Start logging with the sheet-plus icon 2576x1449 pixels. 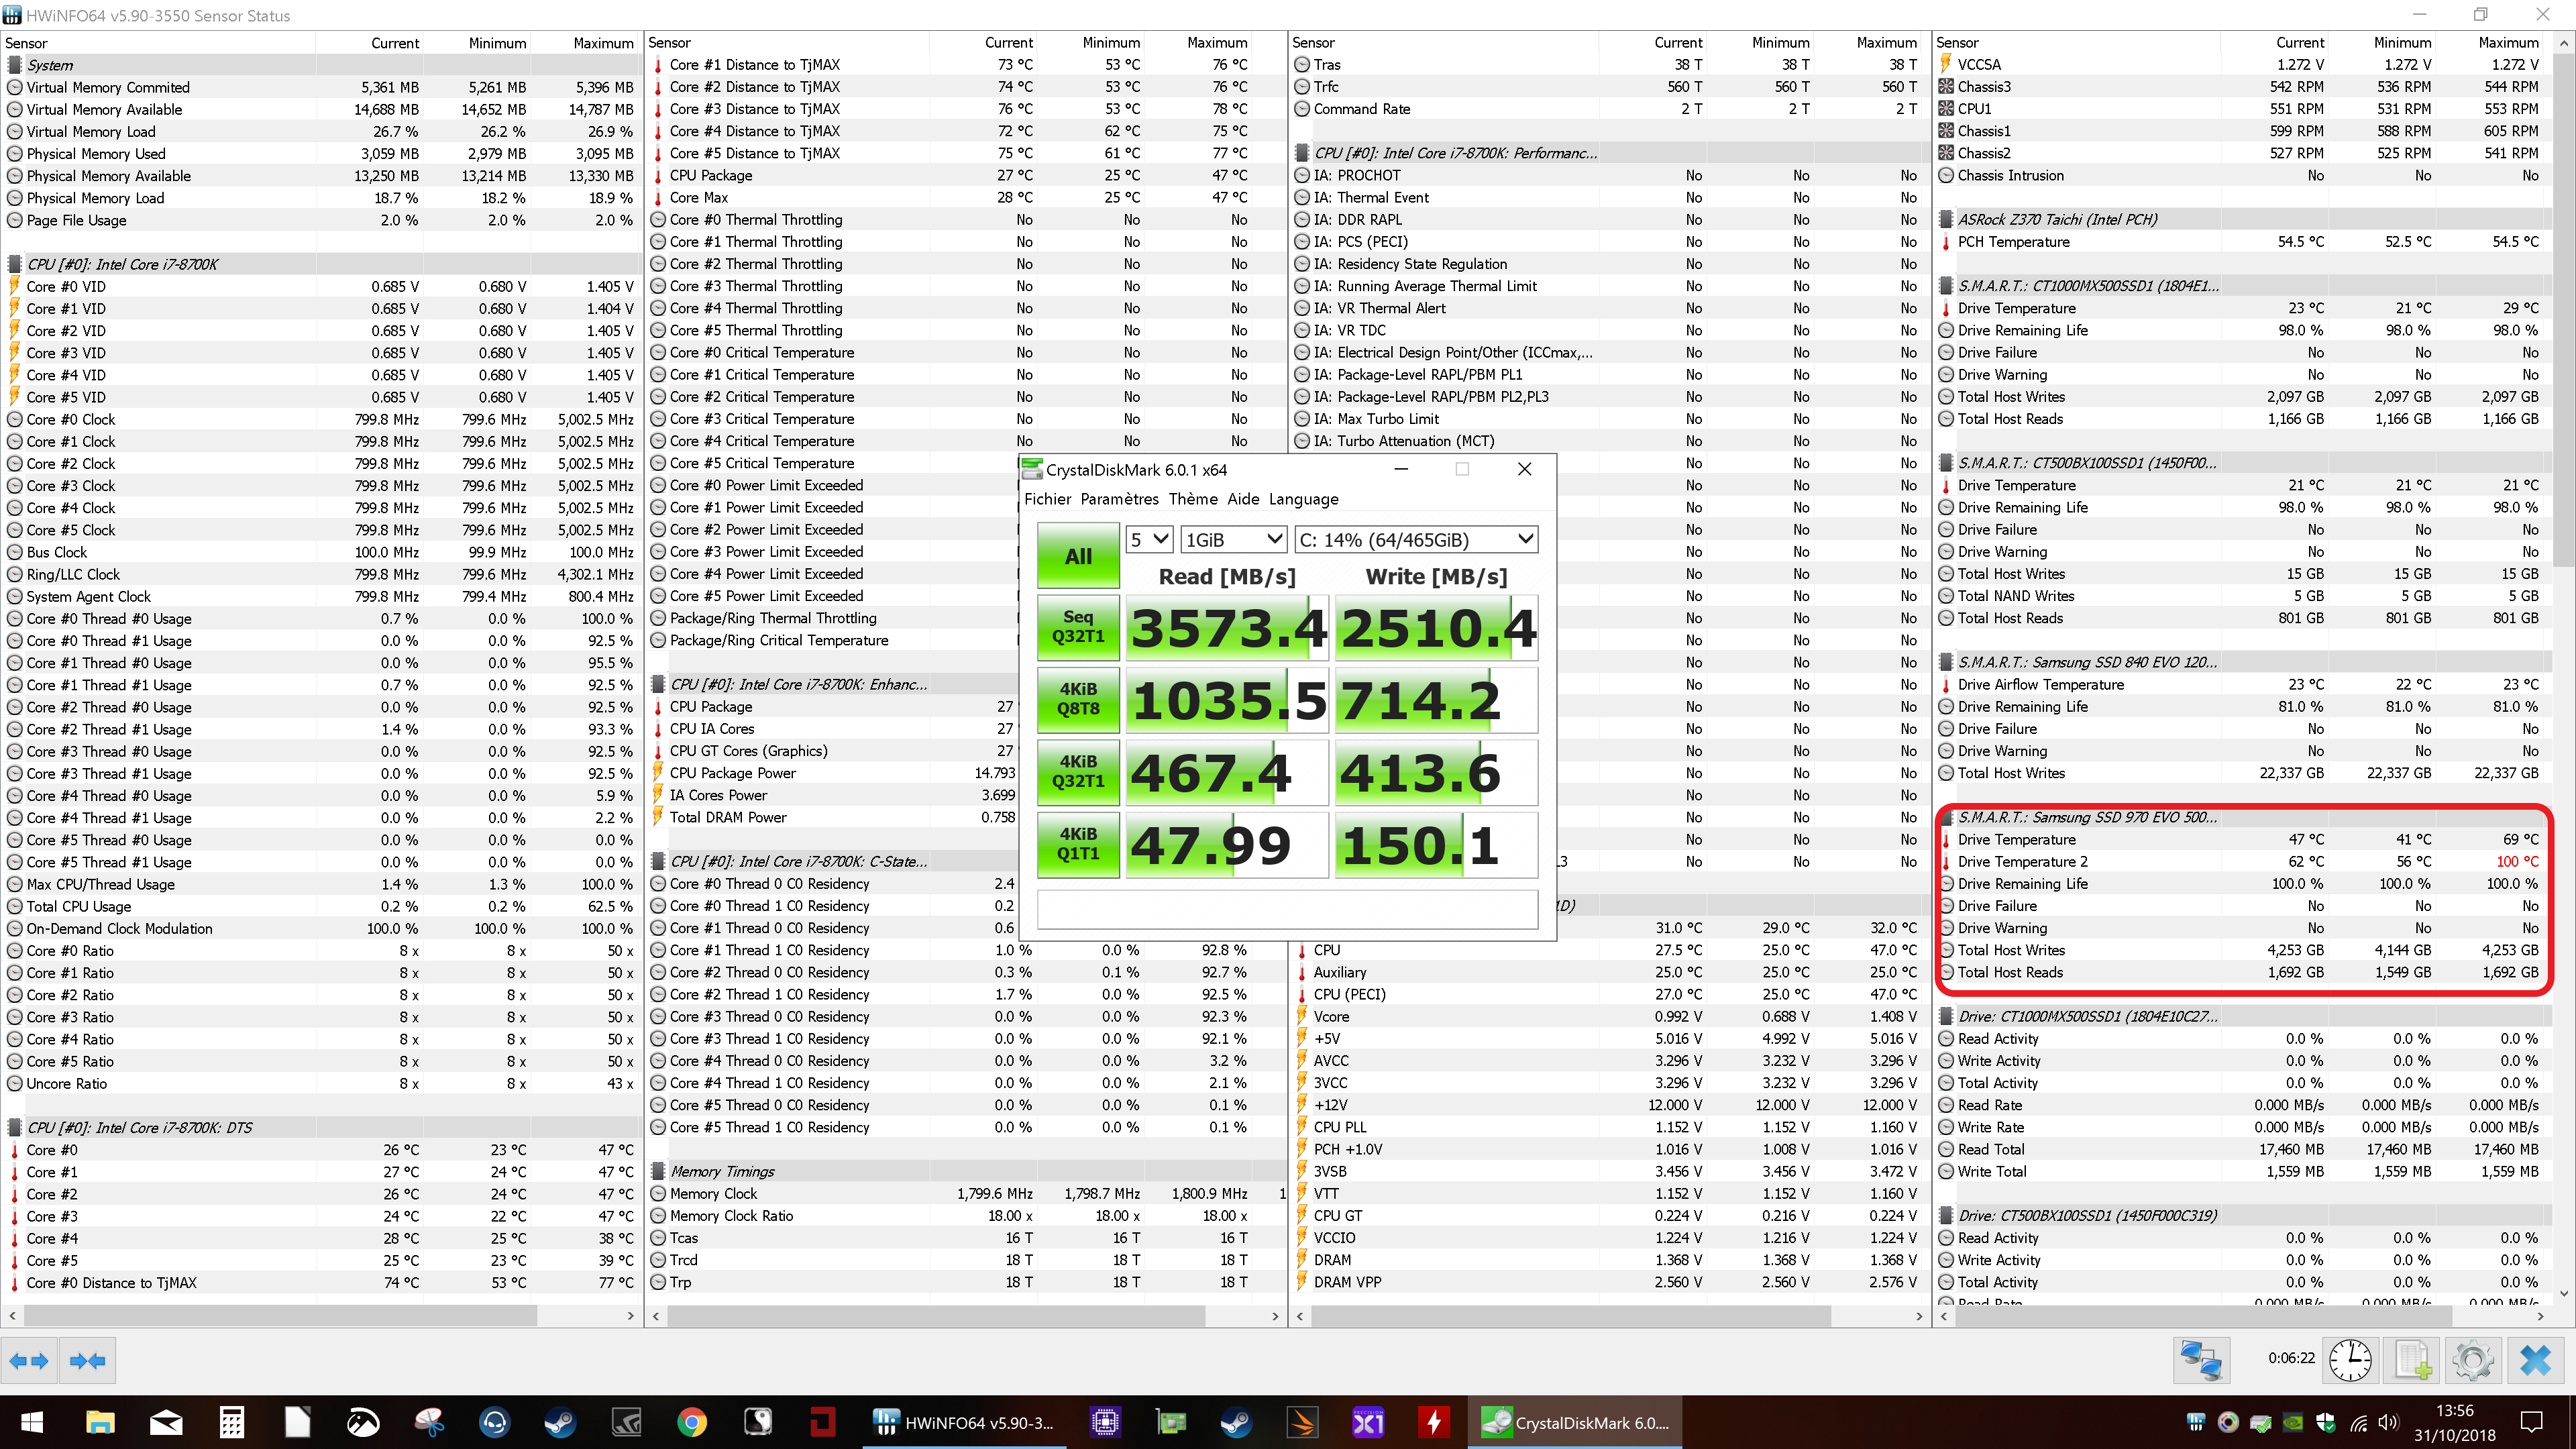(2412, 1360)
